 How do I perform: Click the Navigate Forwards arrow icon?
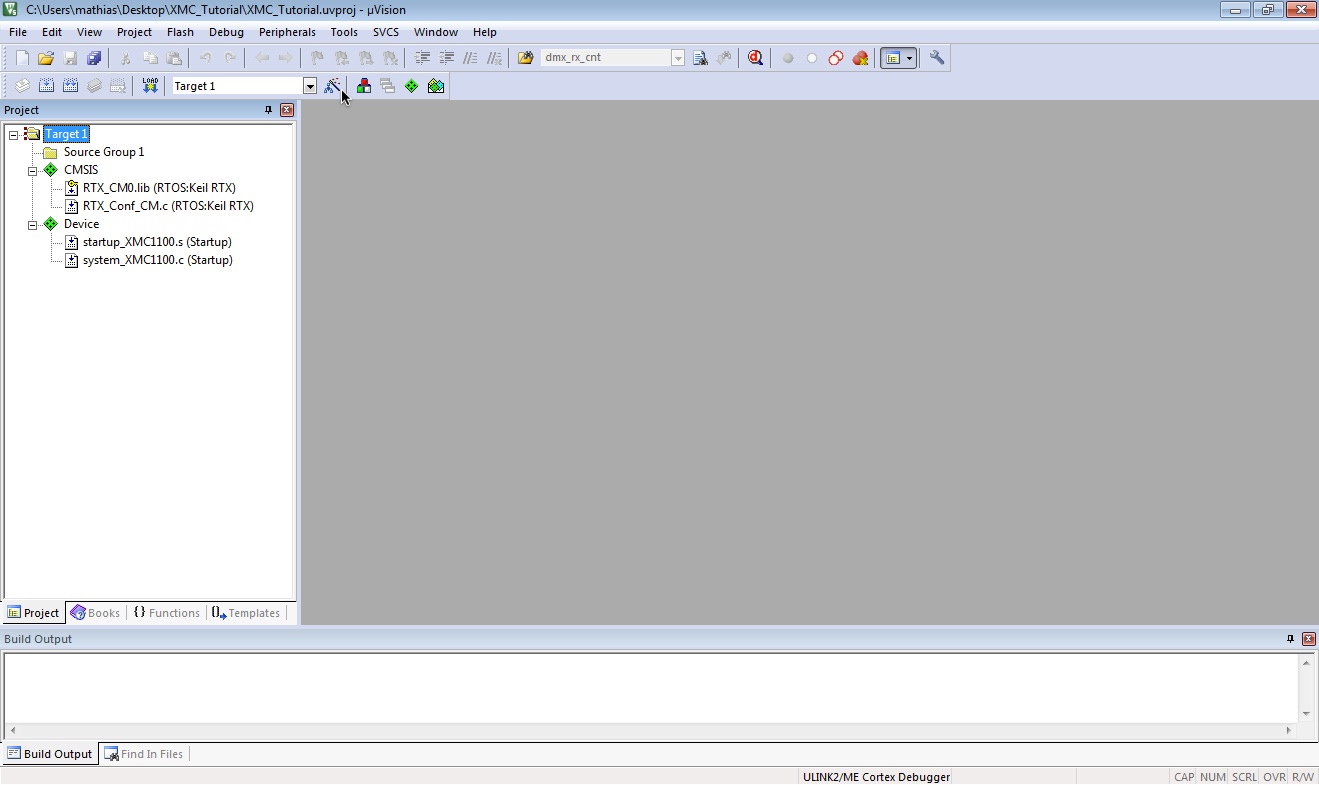point(286,58)
